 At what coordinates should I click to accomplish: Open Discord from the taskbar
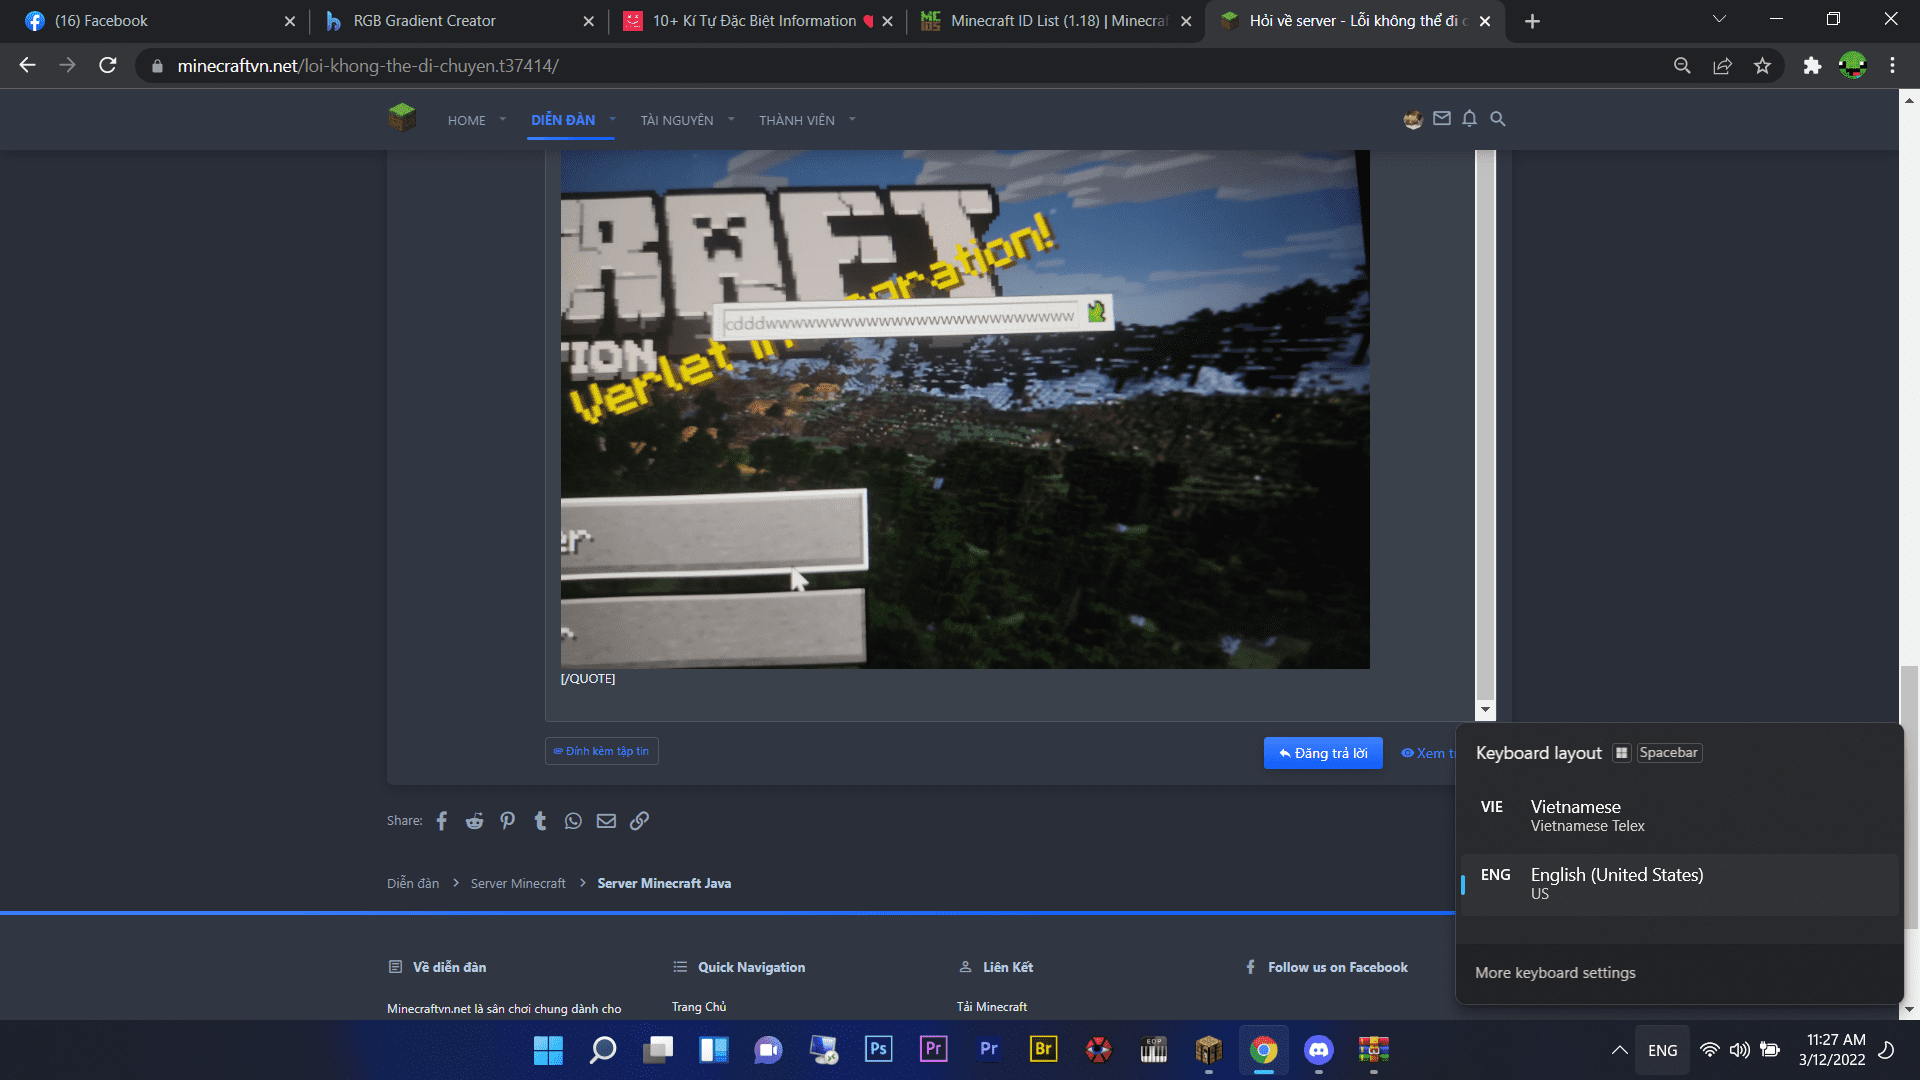pyautogui.click(x=1319, y=1050)
